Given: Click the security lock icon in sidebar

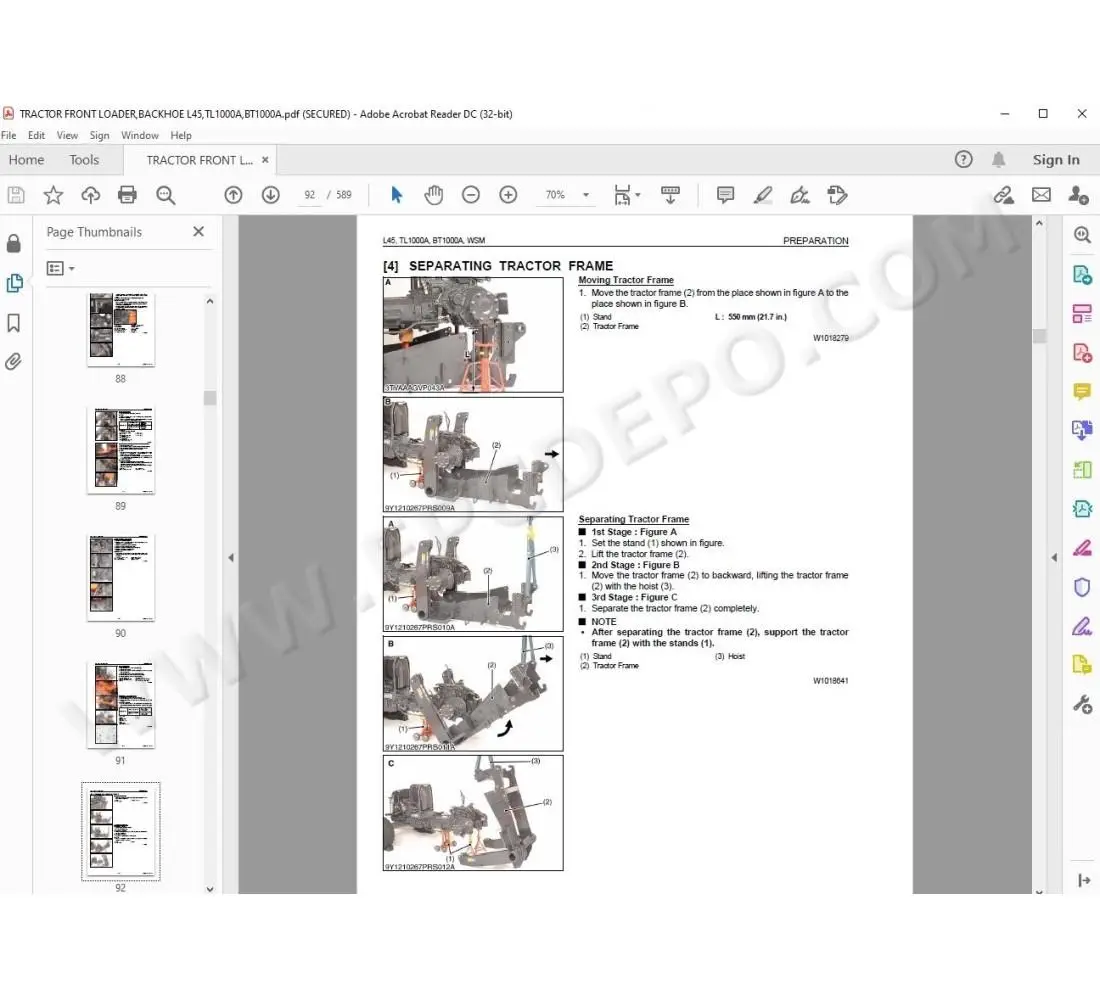Looking at the screenshot, I should coord(13,244).
